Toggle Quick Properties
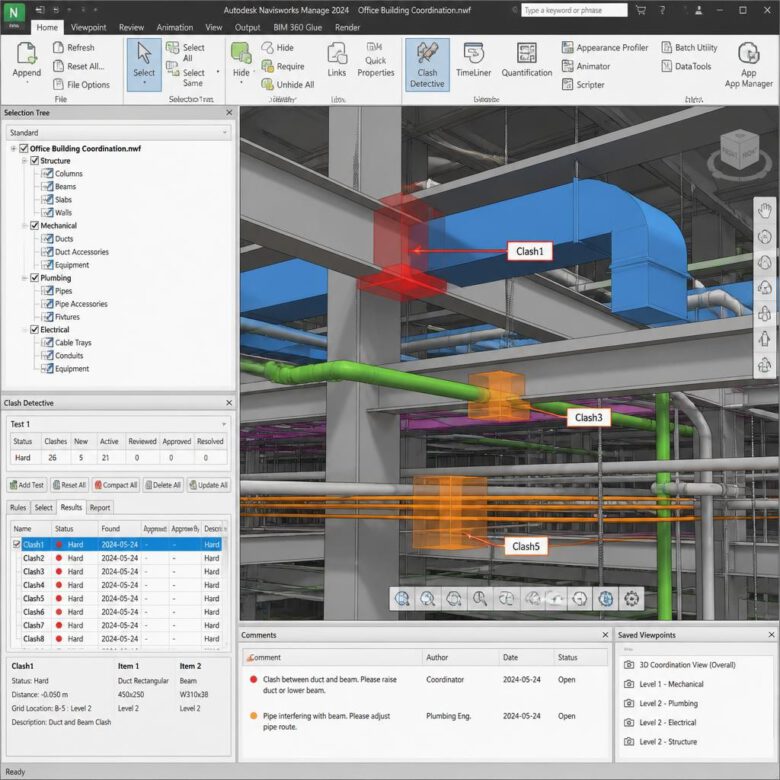 point(376,60)
